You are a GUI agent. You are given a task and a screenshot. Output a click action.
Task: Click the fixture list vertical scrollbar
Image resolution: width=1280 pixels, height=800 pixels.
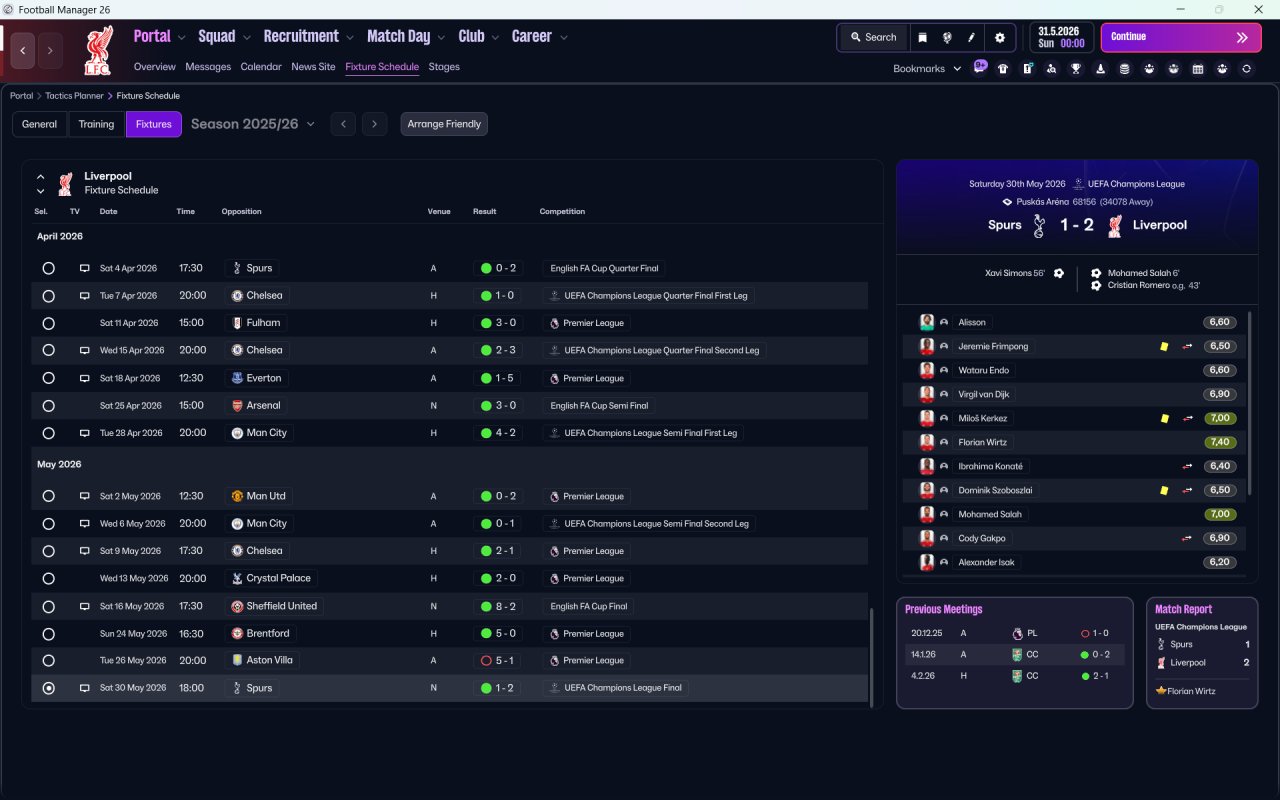(x=871, y=656)
